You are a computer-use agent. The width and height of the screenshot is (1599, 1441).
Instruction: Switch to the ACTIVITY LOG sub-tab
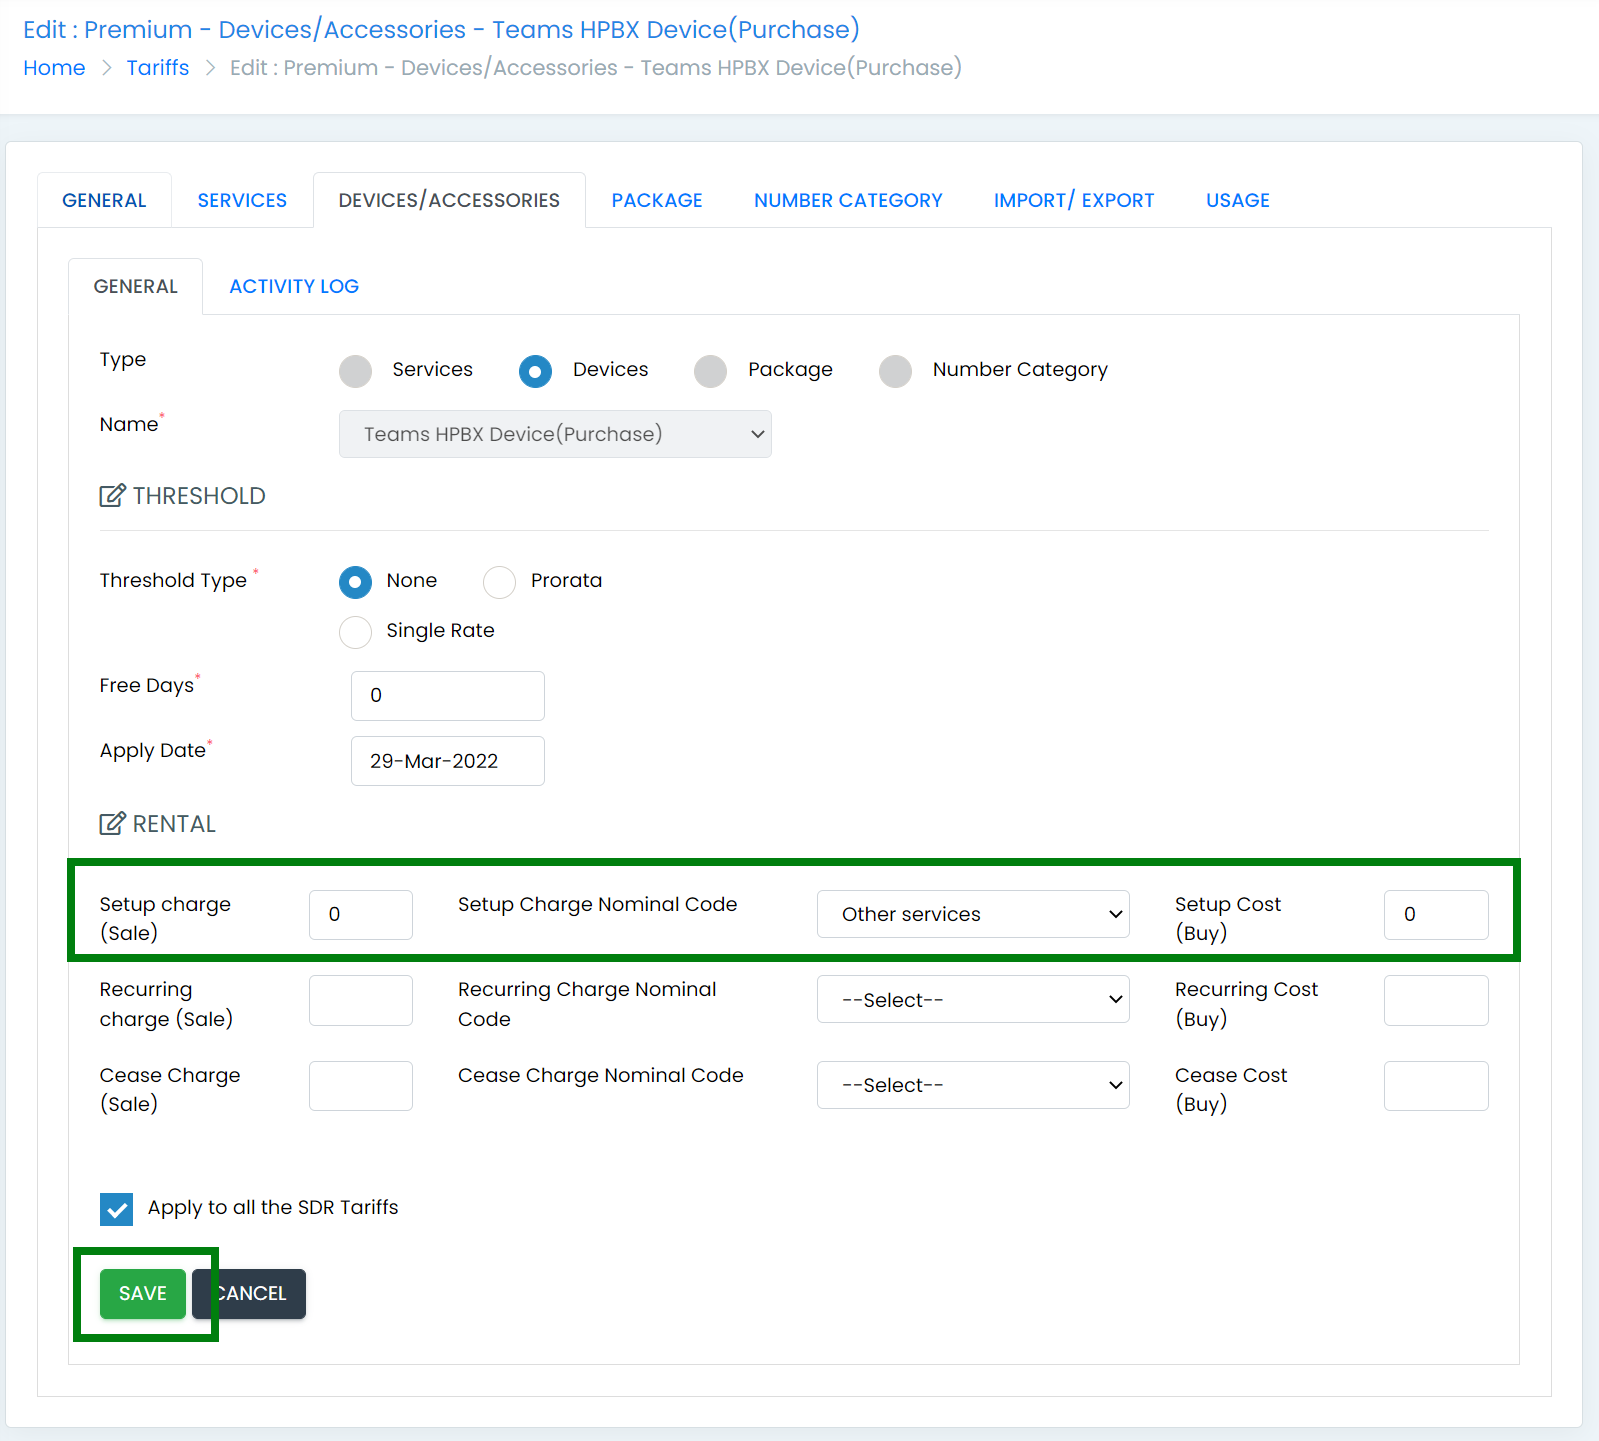294,286
